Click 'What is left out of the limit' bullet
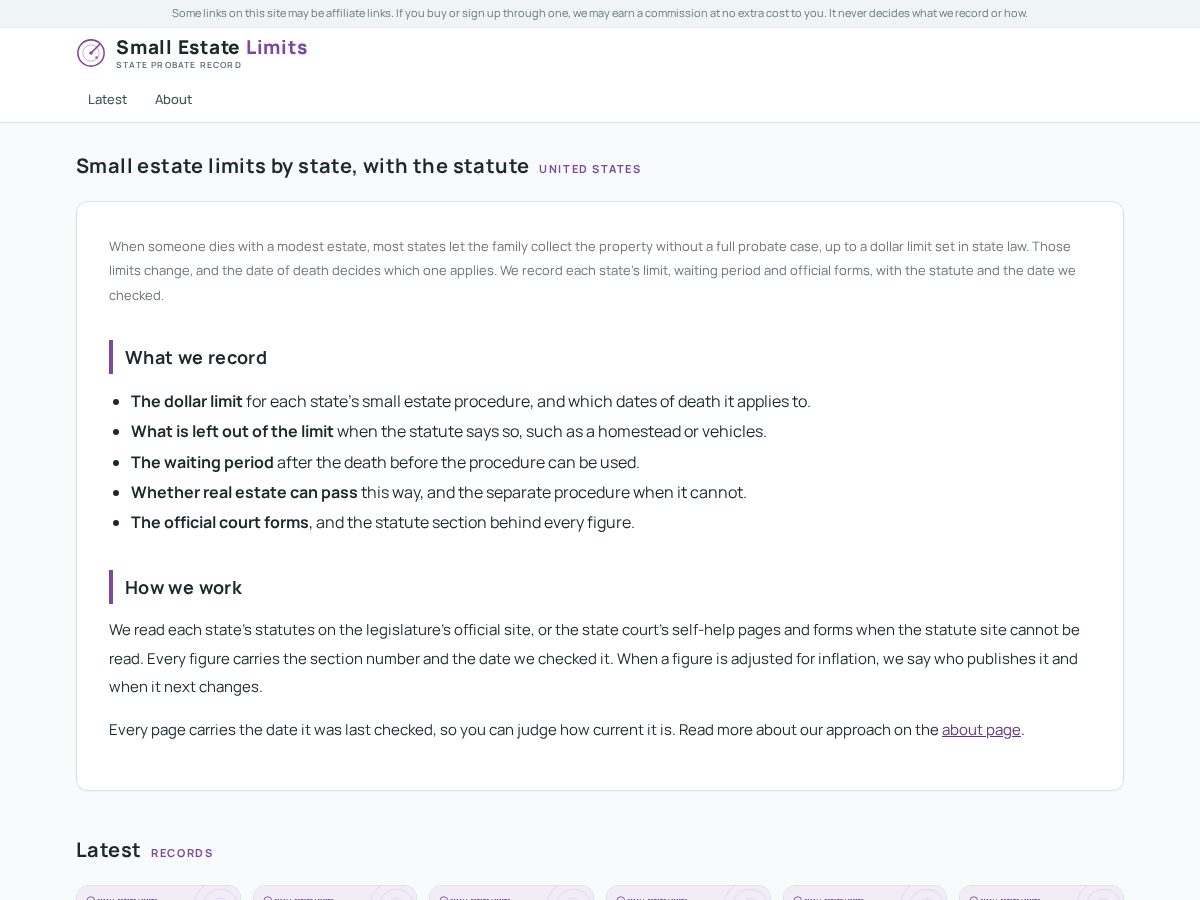This screenshot has width=1200, height=900. pyautogui.click(x=232, y=432)
